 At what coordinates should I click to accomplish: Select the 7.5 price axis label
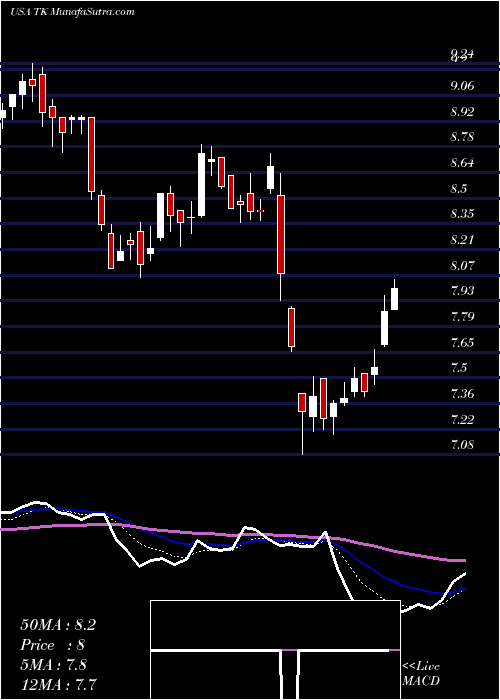[459, 368]
